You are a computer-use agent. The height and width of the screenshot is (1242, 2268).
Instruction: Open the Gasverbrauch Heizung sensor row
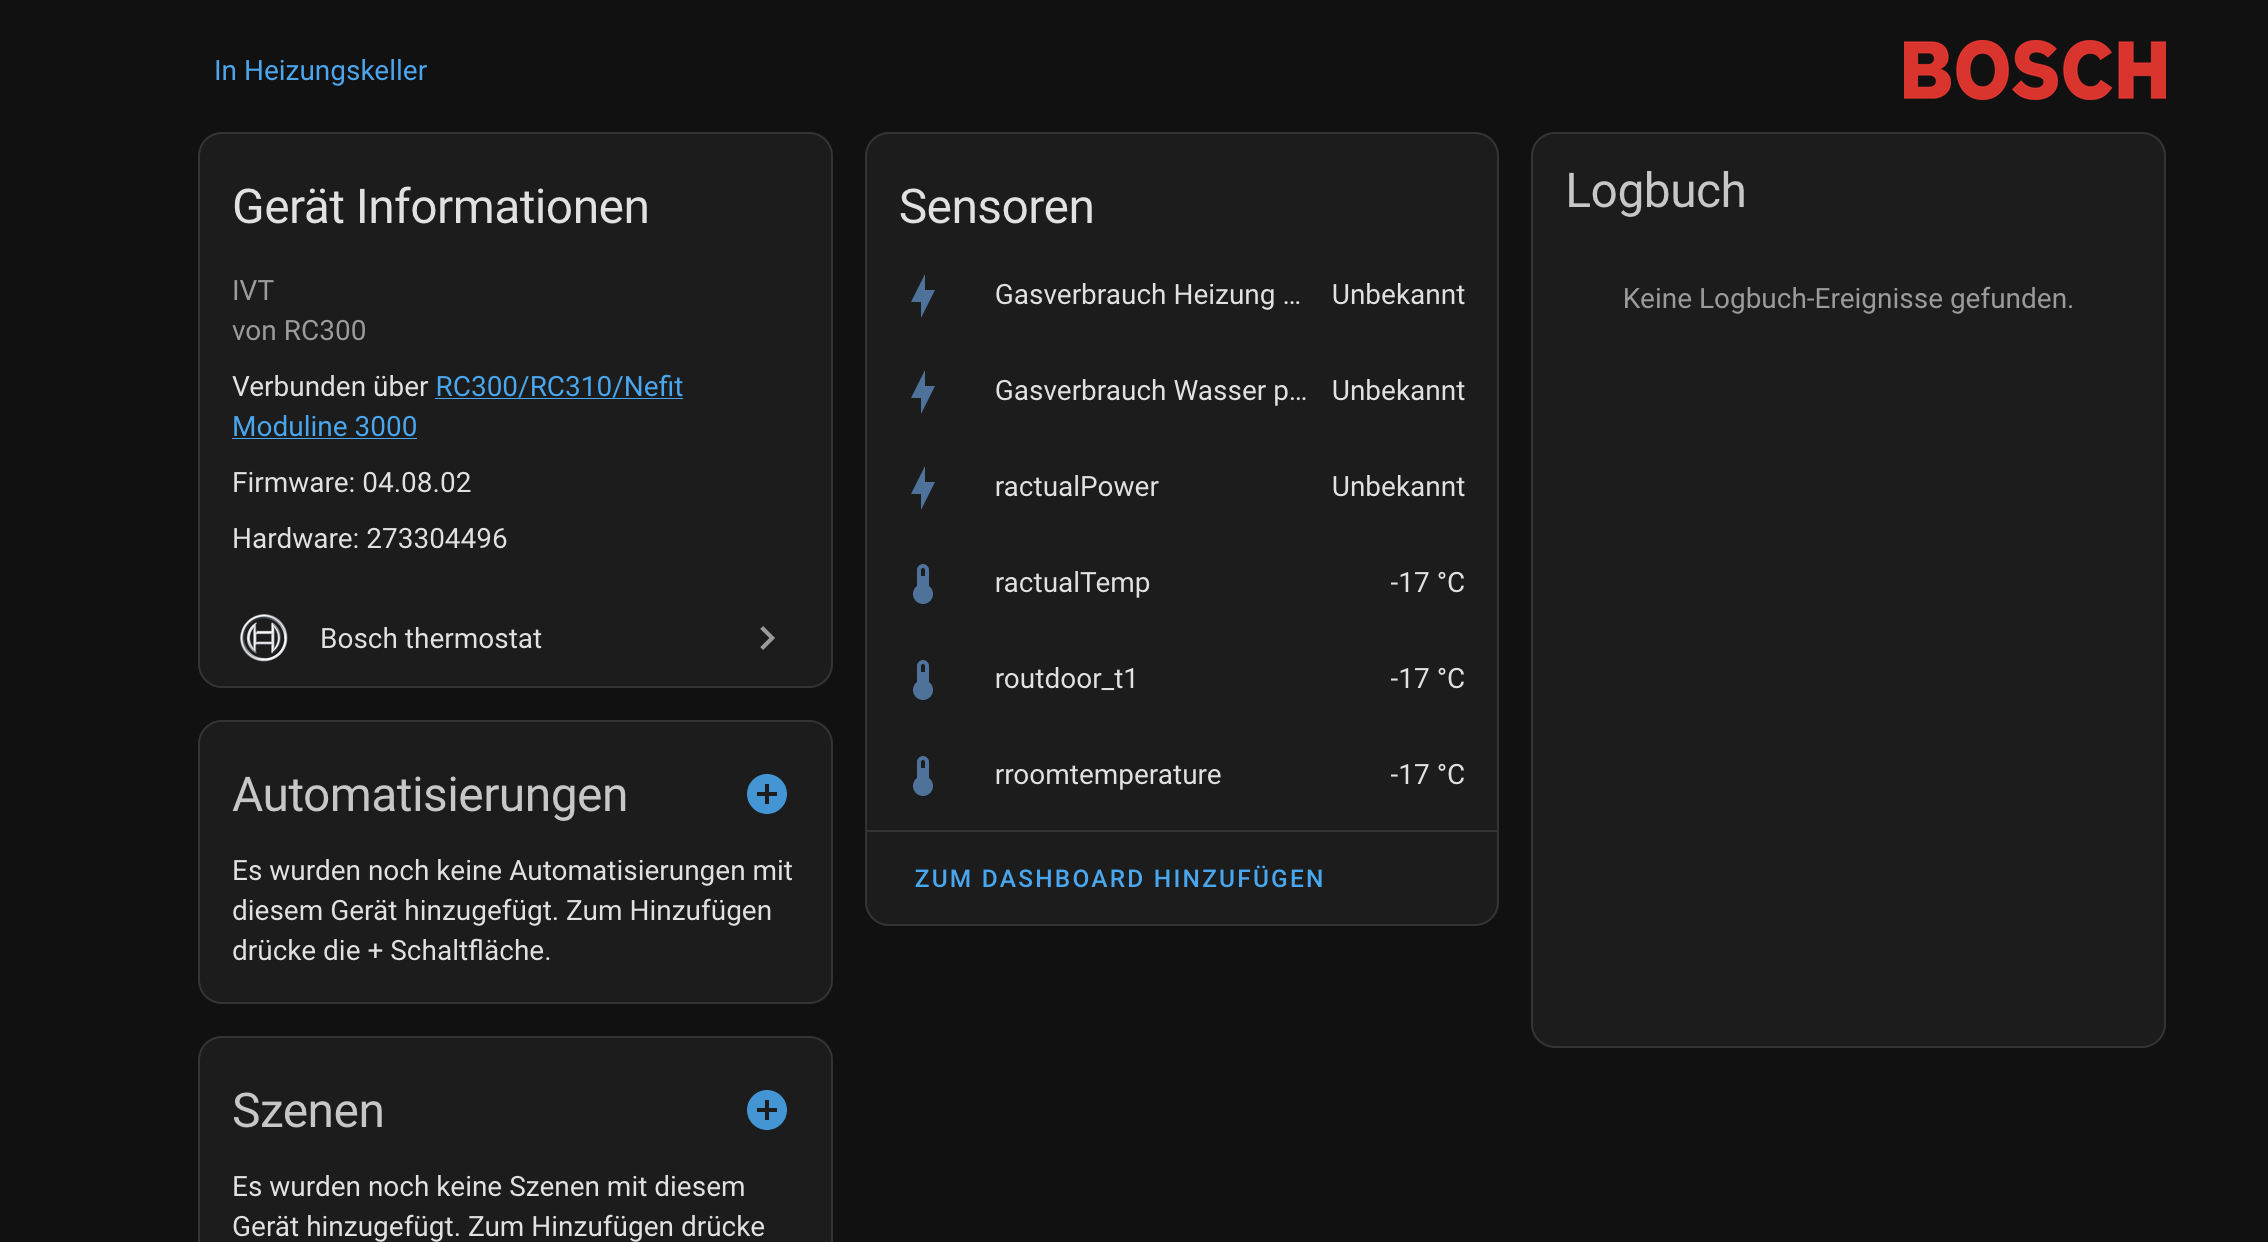(1147, 295)
